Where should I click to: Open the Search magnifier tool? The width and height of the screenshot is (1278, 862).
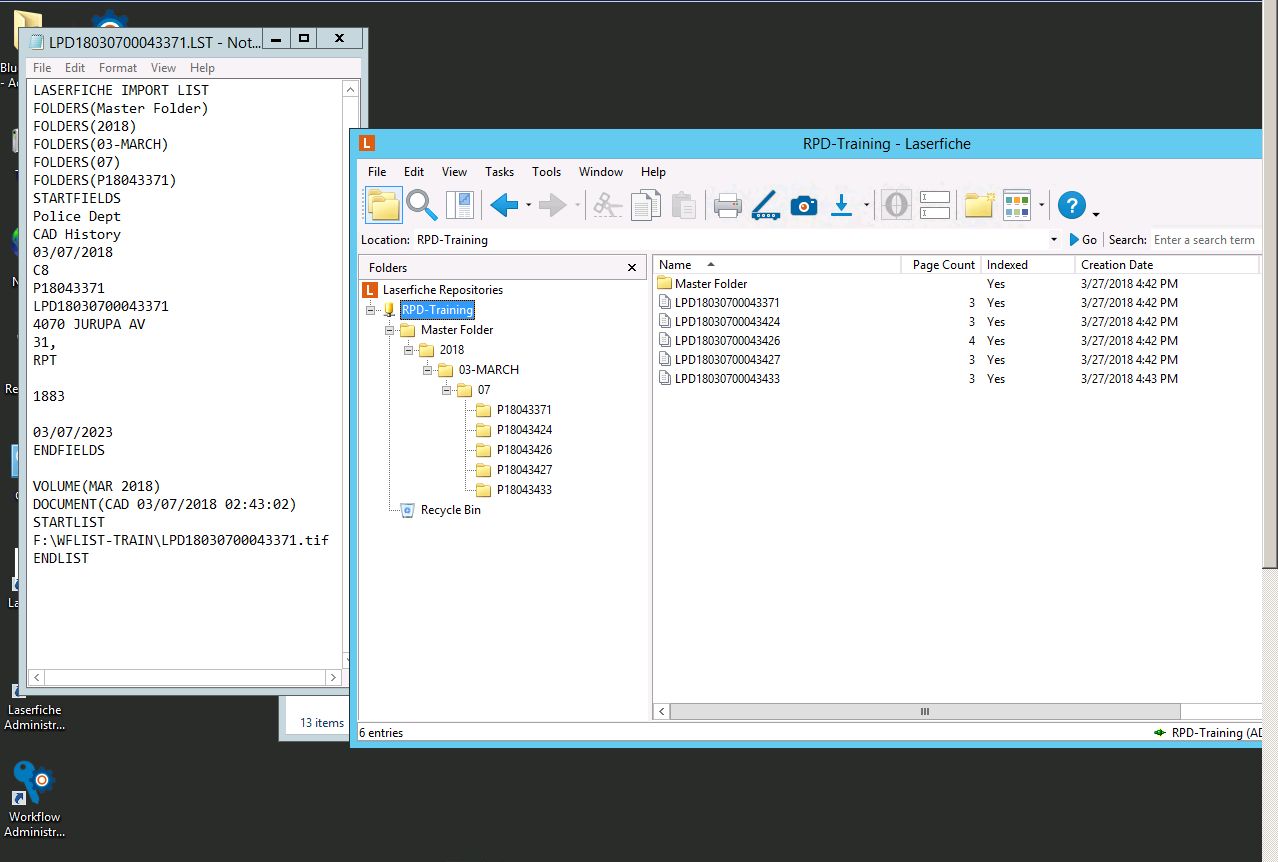pos(422,205)
